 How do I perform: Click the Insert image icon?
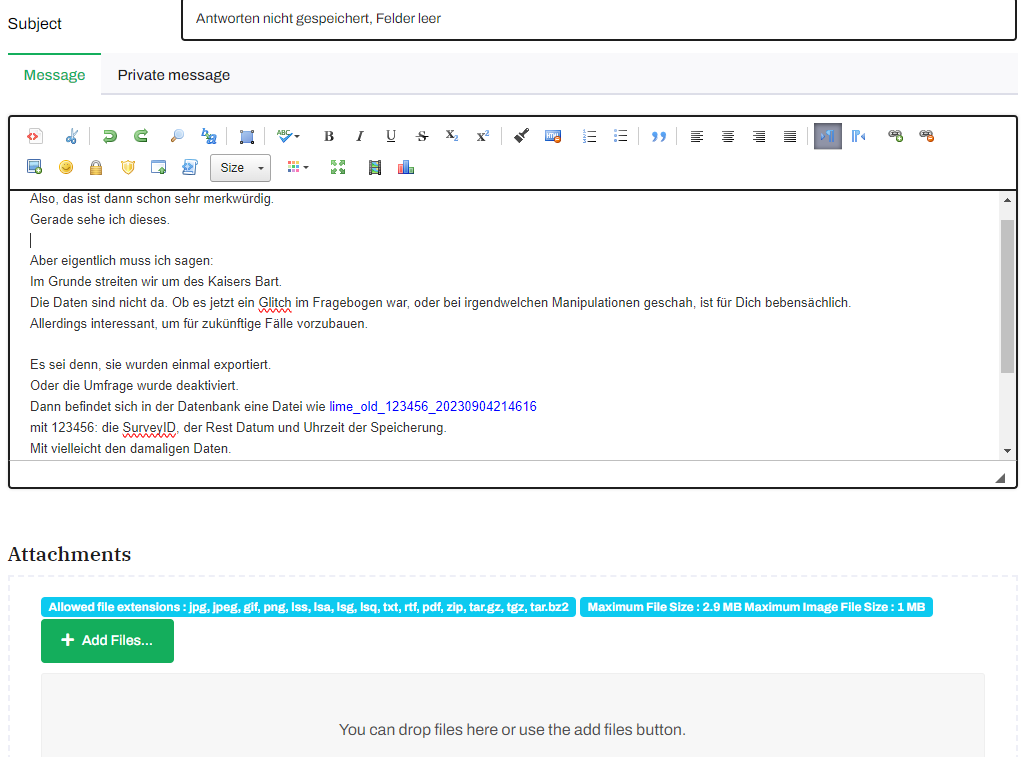pos(35,167)
